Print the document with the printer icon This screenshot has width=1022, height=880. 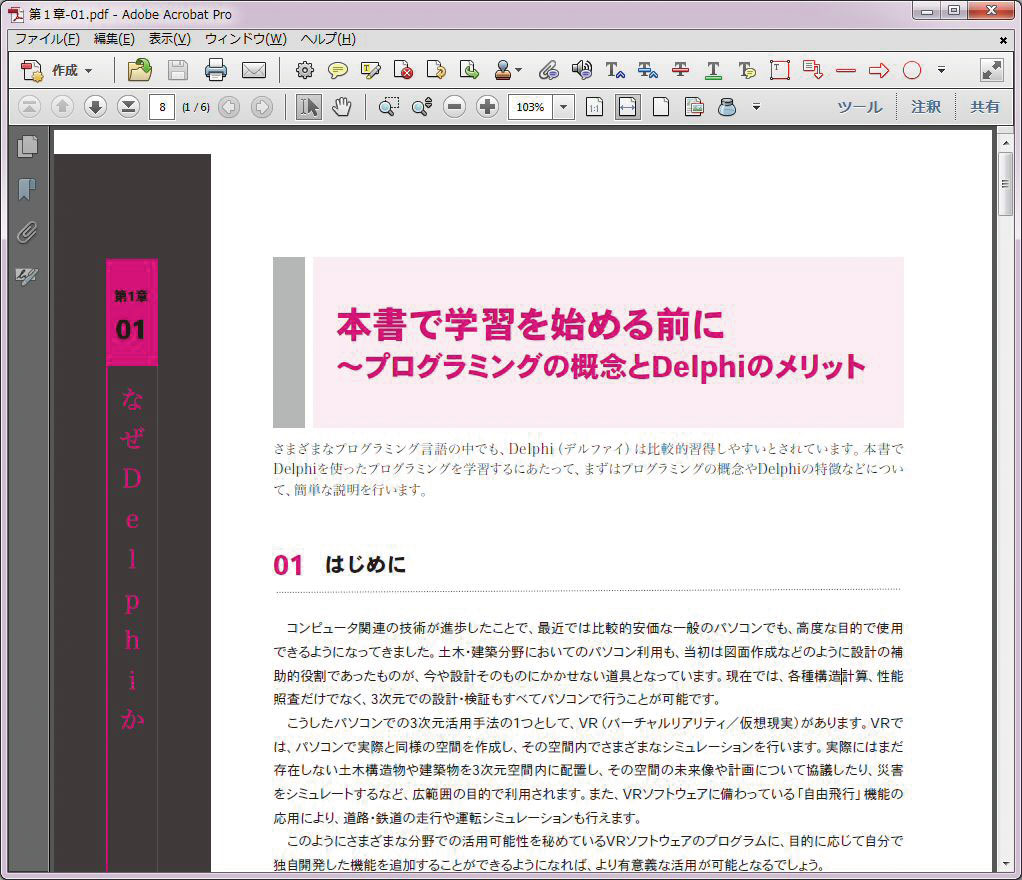216,70
